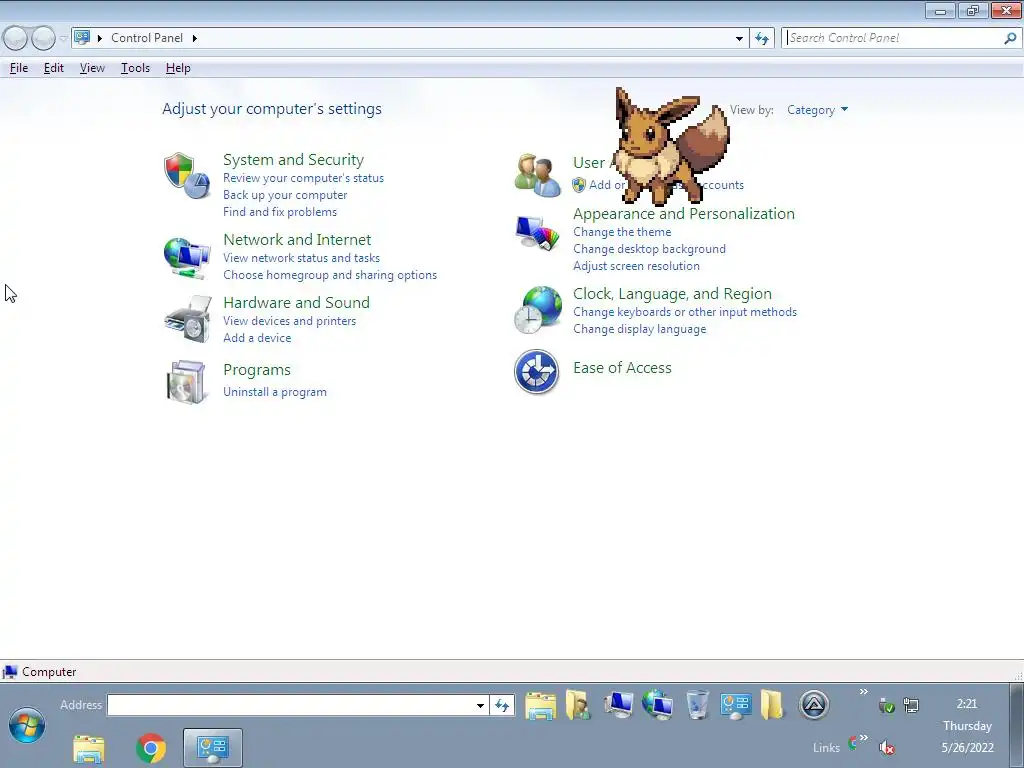Click the round triangle-logo toolbar icon
This screenshot has height=768, width=1024.
coord(814,705)
